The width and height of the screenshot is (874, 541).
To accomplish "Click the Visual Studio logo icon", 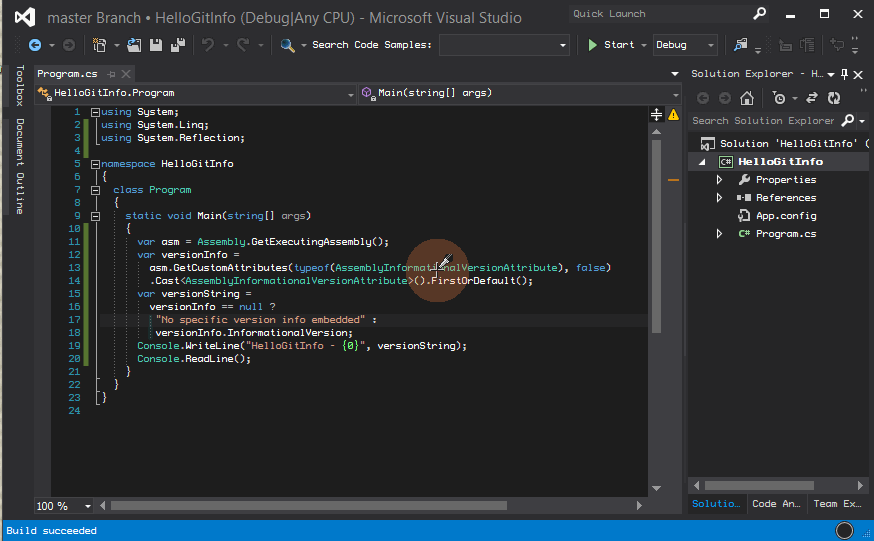I will coord(25,17).
